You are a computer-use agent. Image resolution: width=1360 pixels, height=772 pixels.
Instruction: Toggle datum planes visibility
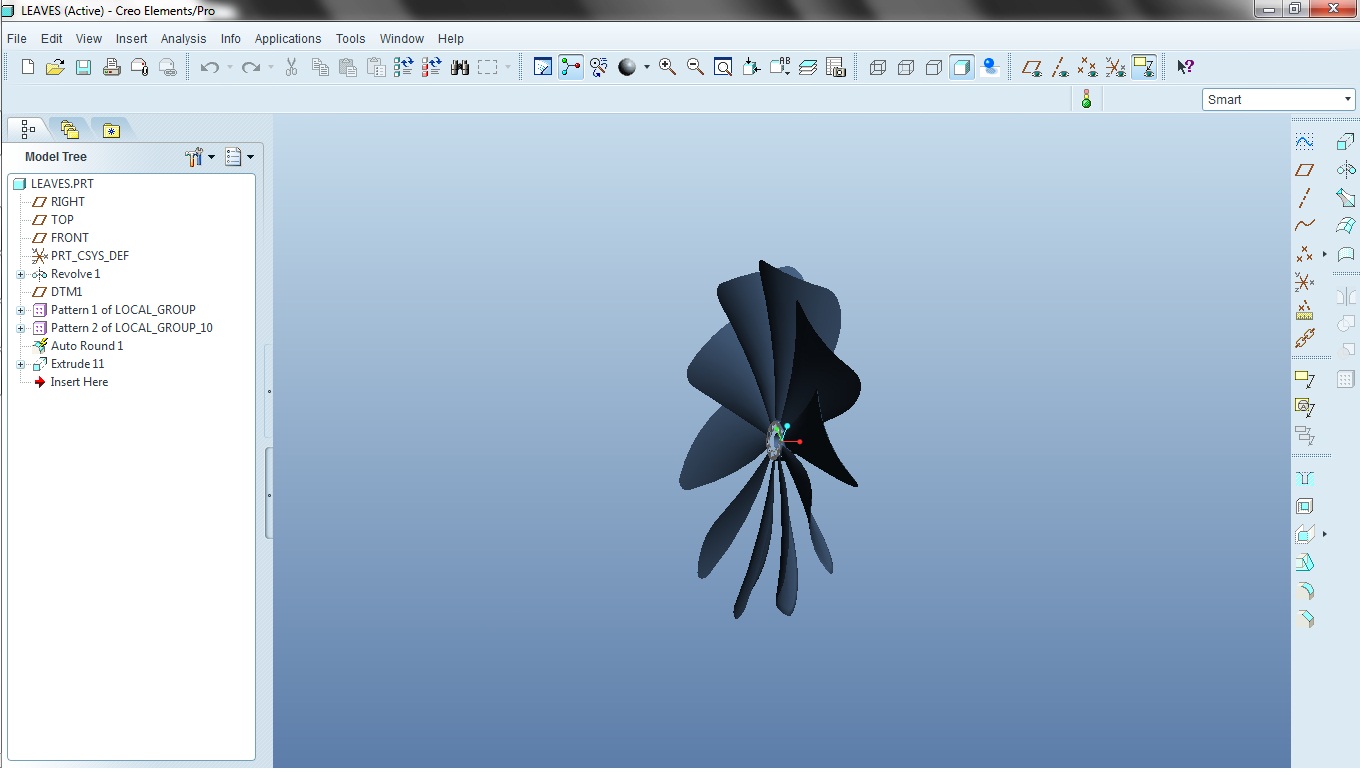pyautogui.click(x=1032, y=67)
